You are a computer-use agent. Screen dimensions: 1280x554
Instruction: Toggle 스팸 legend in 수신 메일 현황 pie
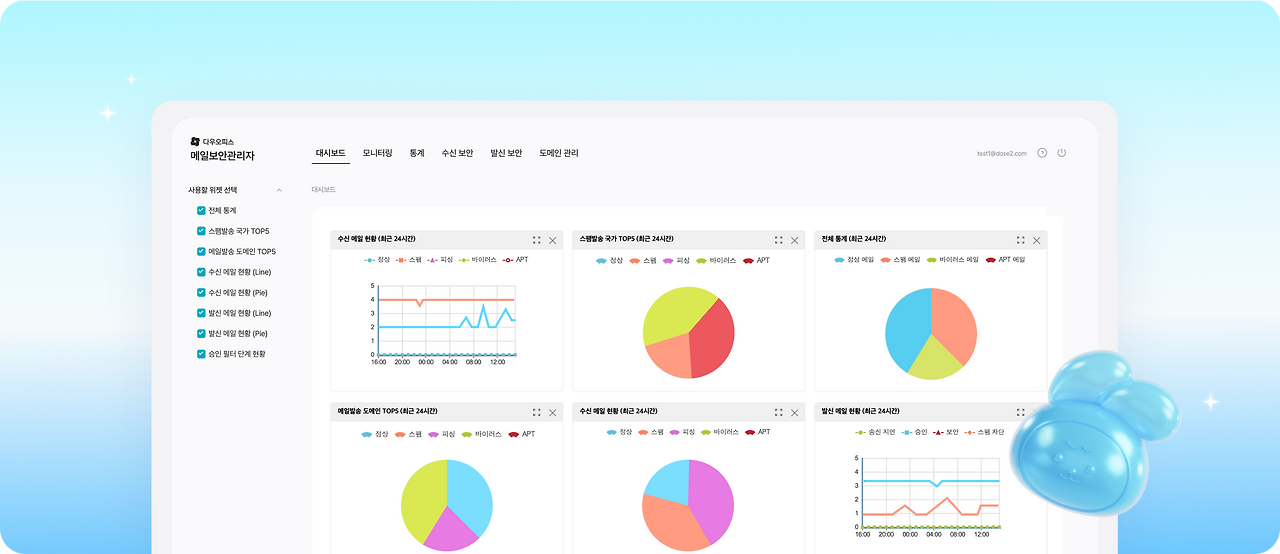[650, 432]
